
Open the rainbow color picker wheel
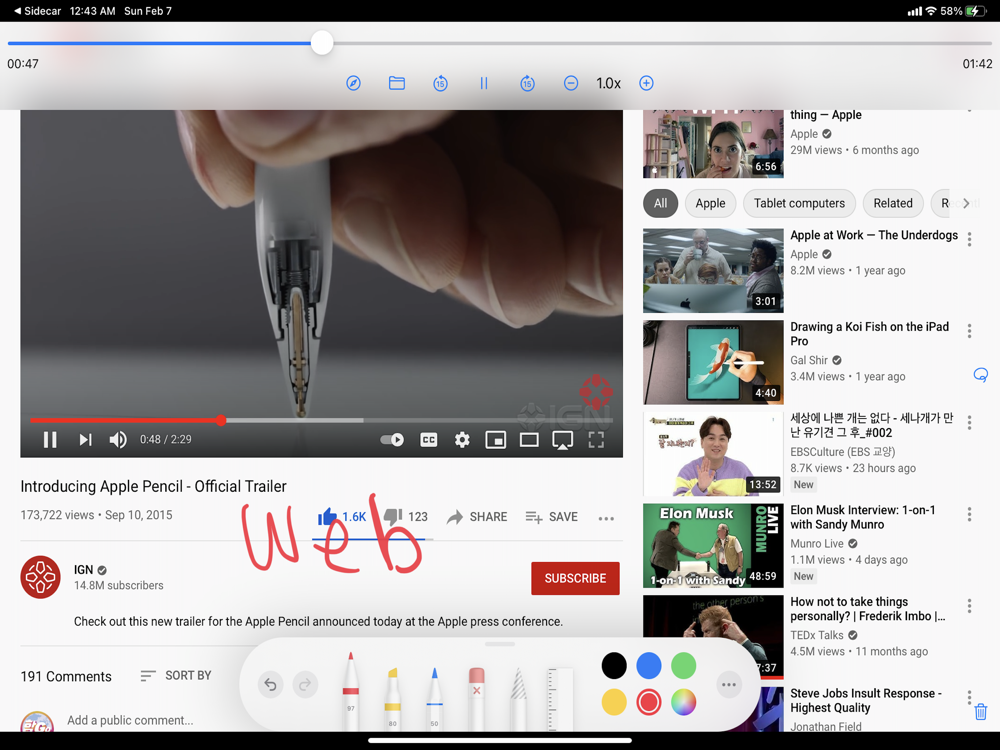[x=683, y=702]
